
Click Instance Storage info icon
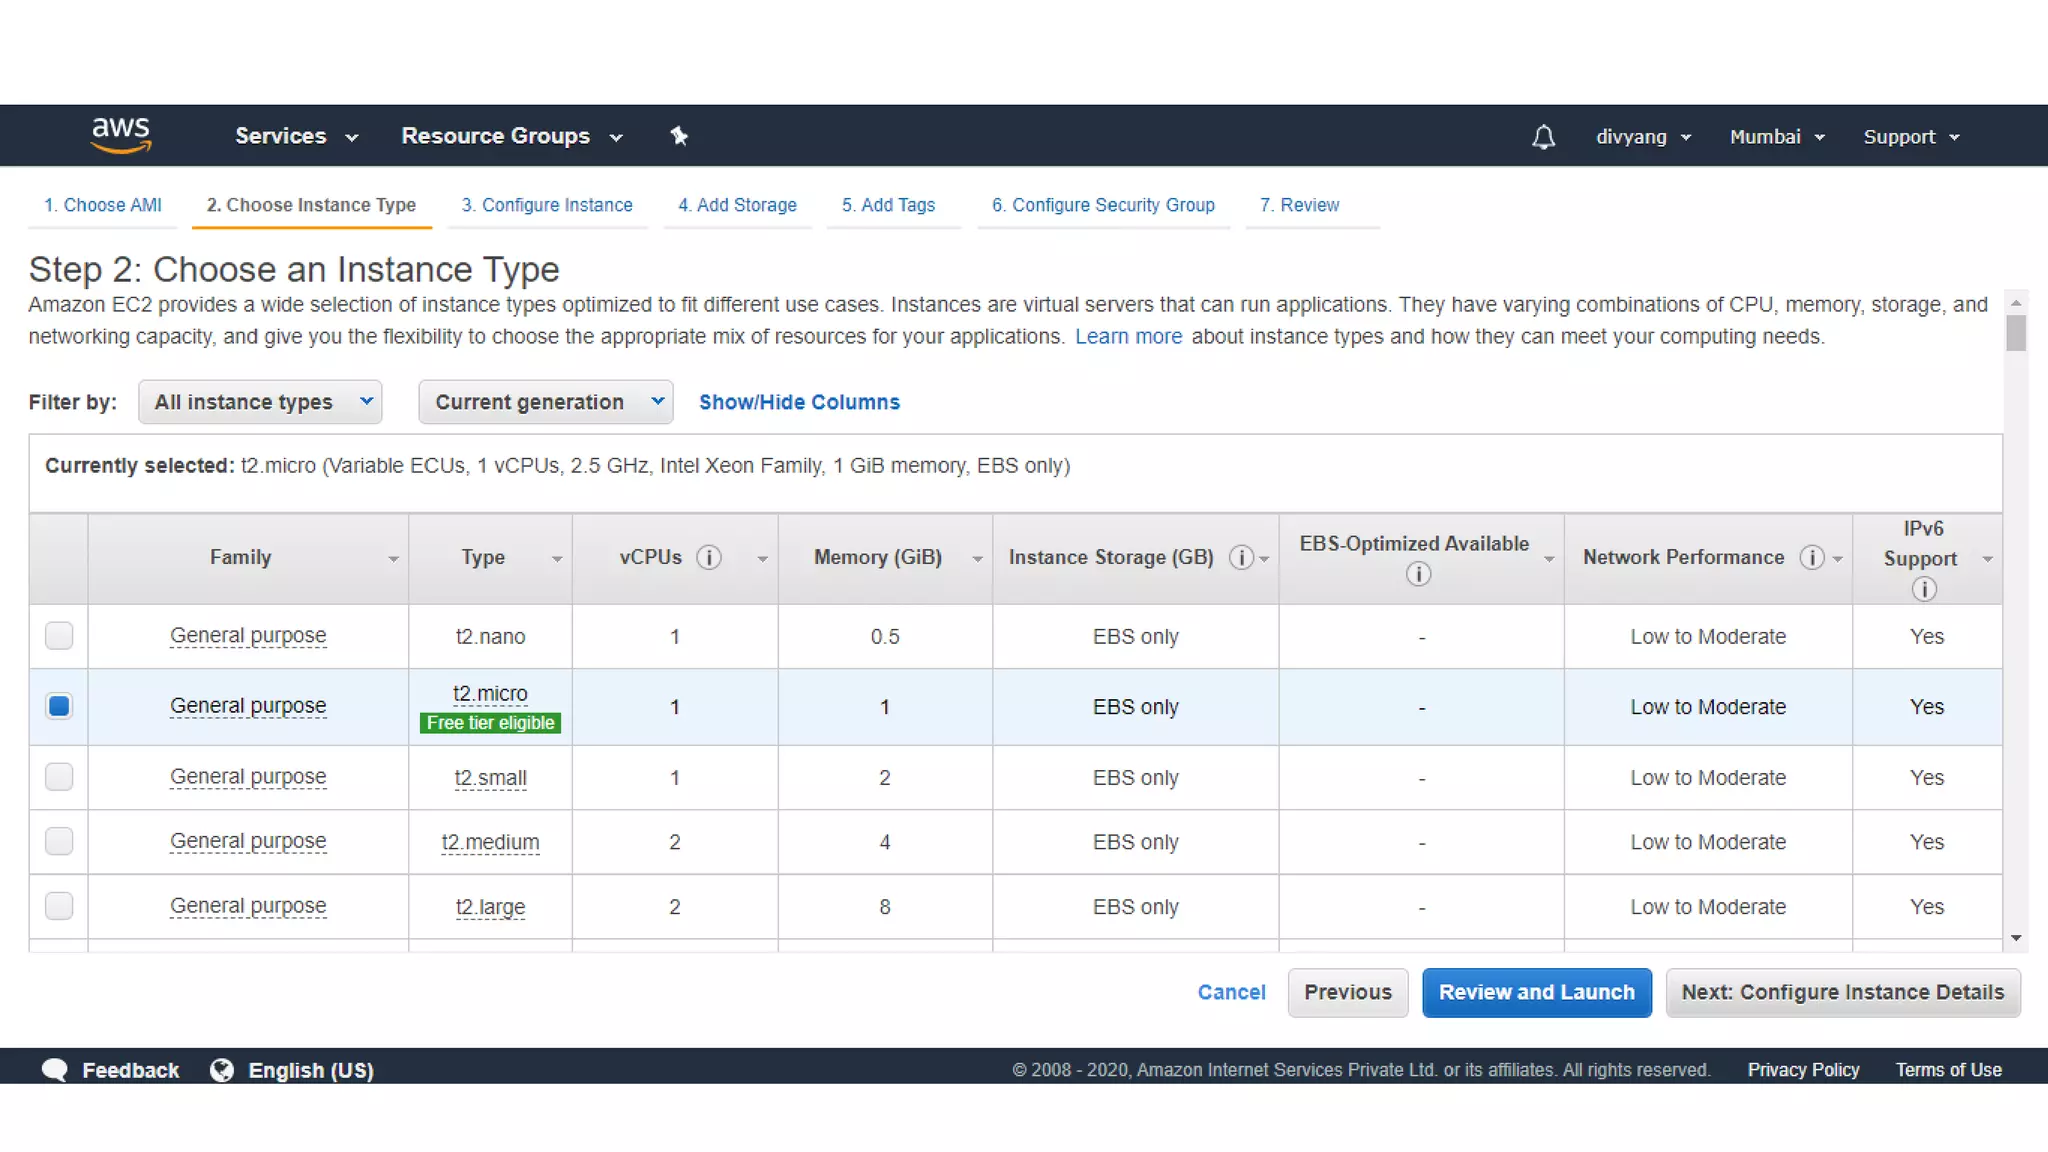1241,558
